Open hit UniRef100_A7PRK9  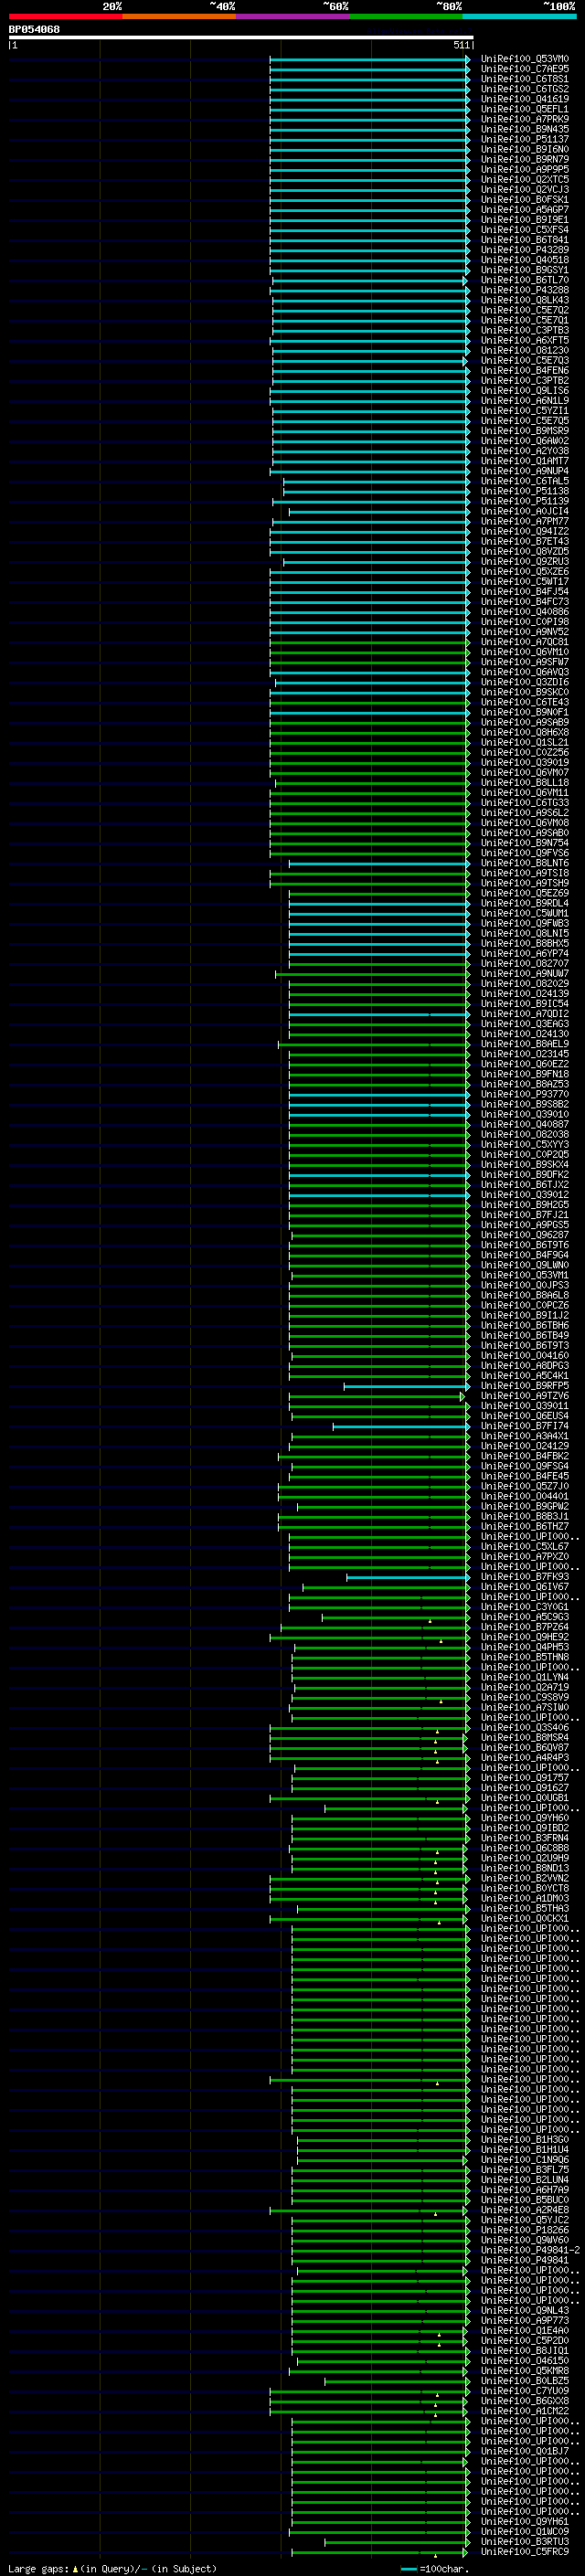524,119
